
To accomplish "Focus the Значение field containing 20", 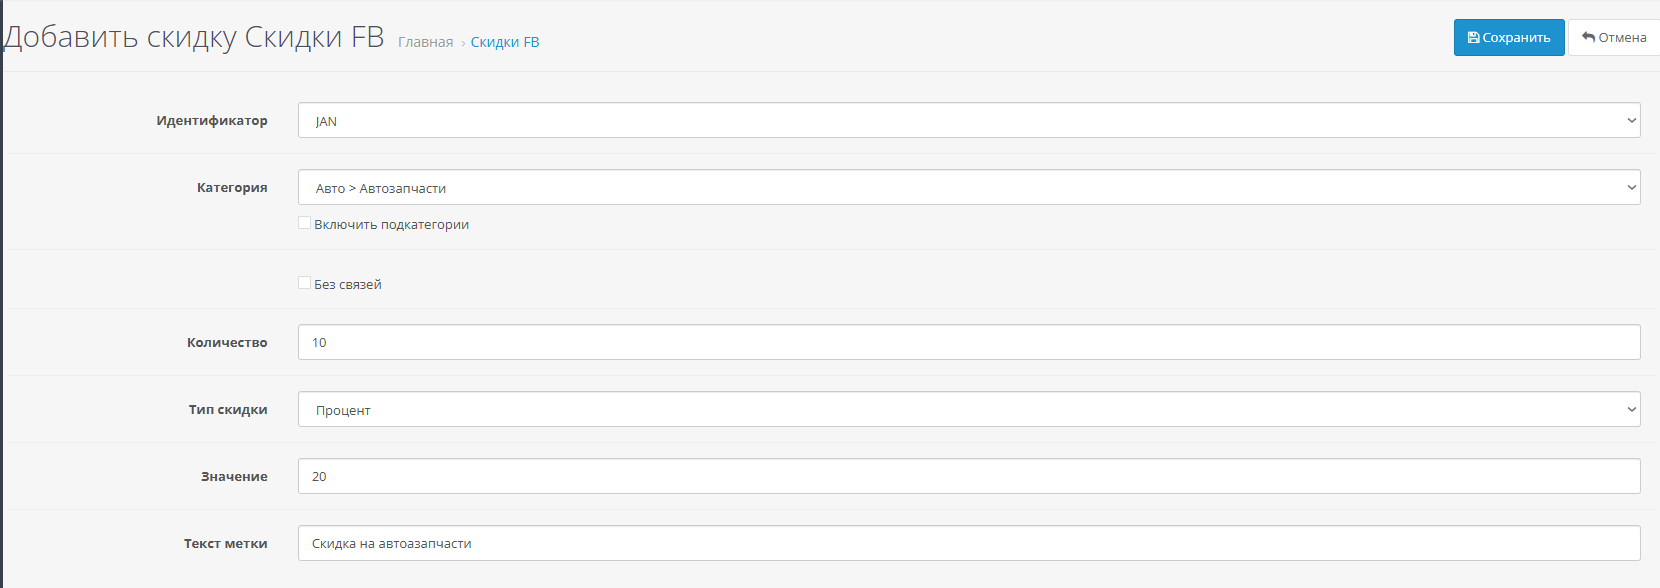I will (x=969, y=476).
